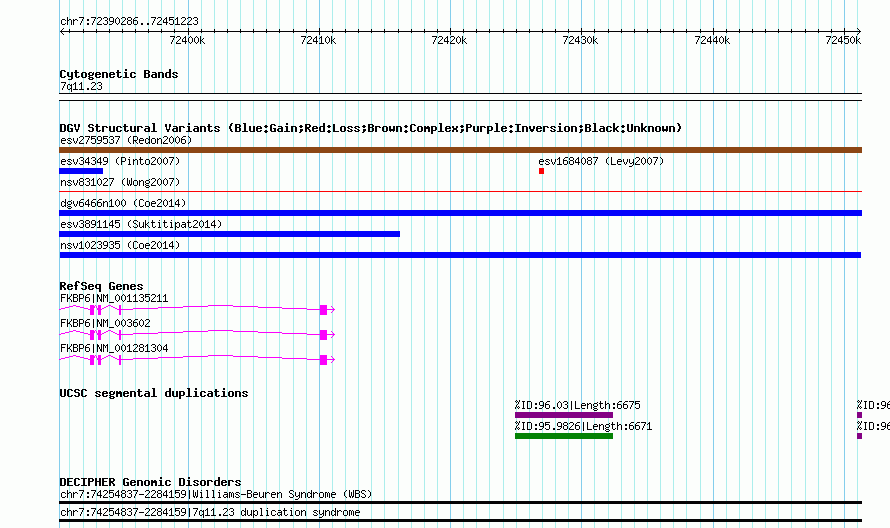Click the dgv6466n100 (Coe2014) label

coord(123,203)
